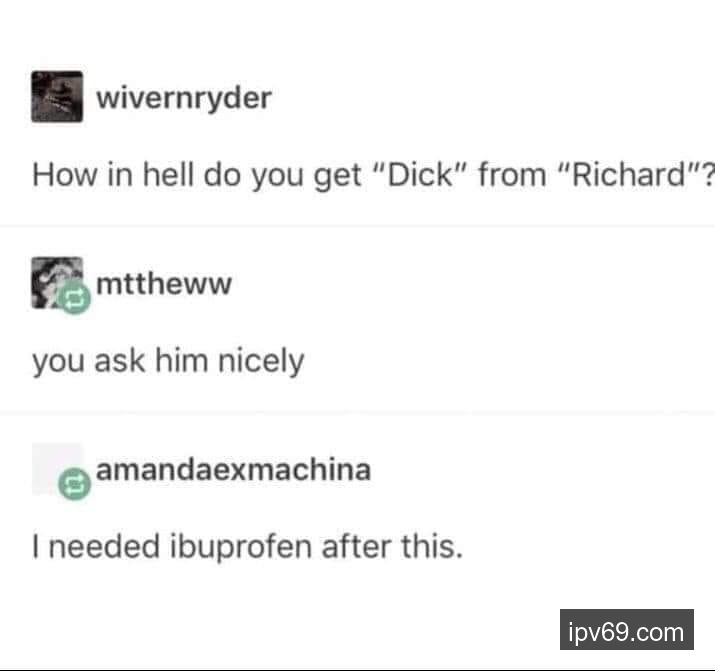Select the "Dick" from "Richard" post text
715x671 pixels.
coord(373,175)
